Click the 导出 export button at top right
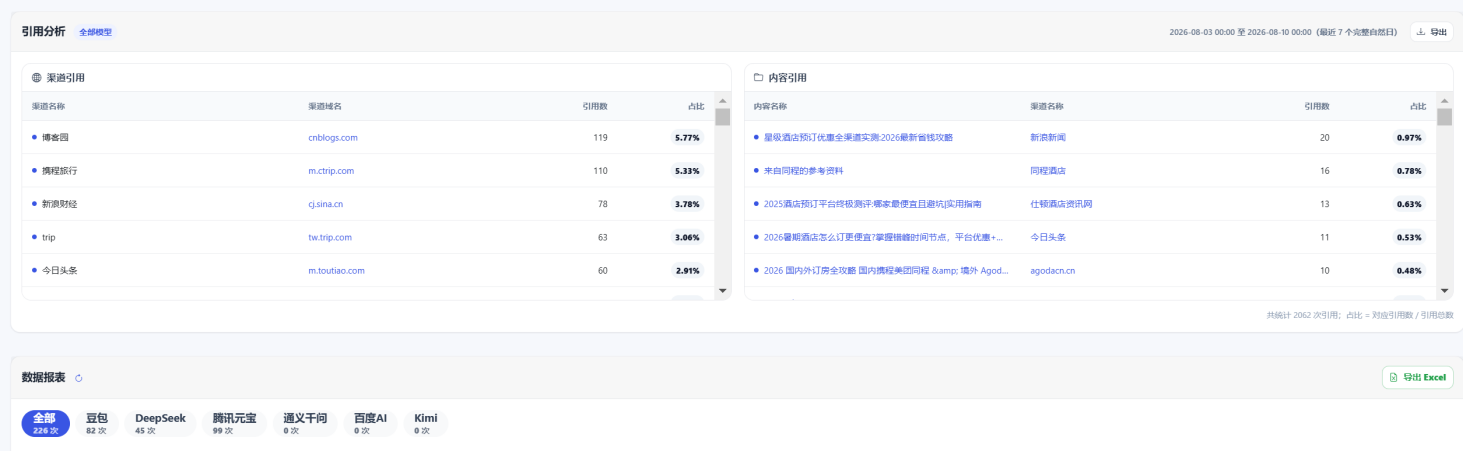The height and width of the screenshot is (451, 1463). [1432, 32]
